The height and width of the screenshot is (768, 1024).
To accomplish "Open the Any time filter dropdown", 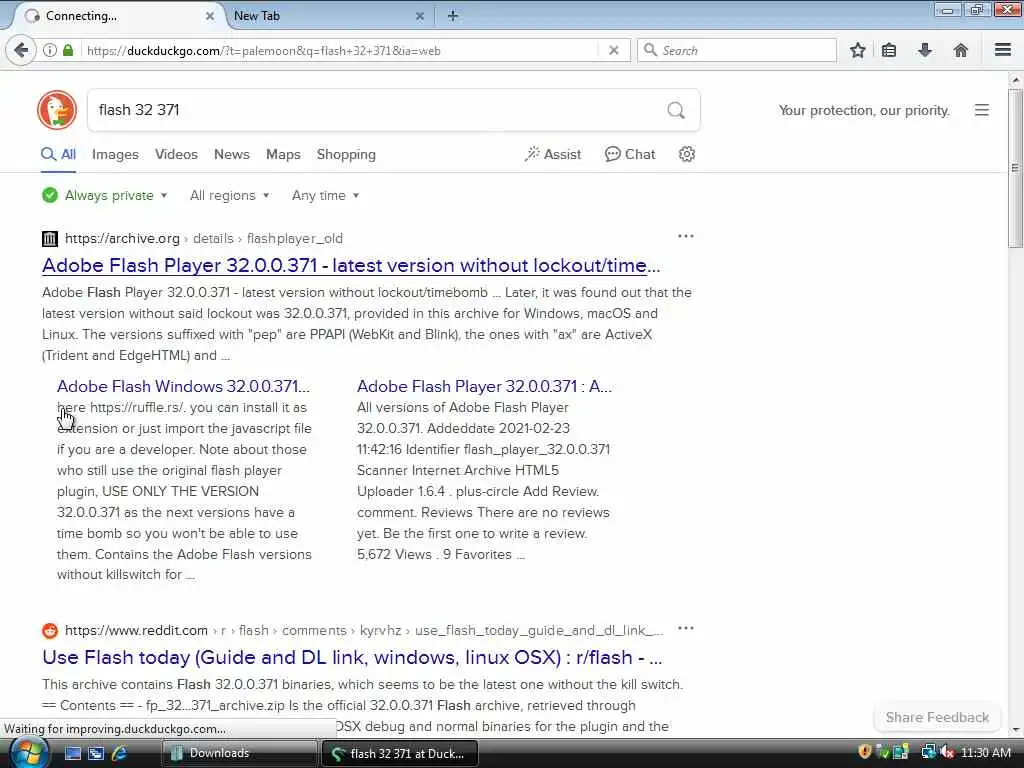I will tap(325, 195).
